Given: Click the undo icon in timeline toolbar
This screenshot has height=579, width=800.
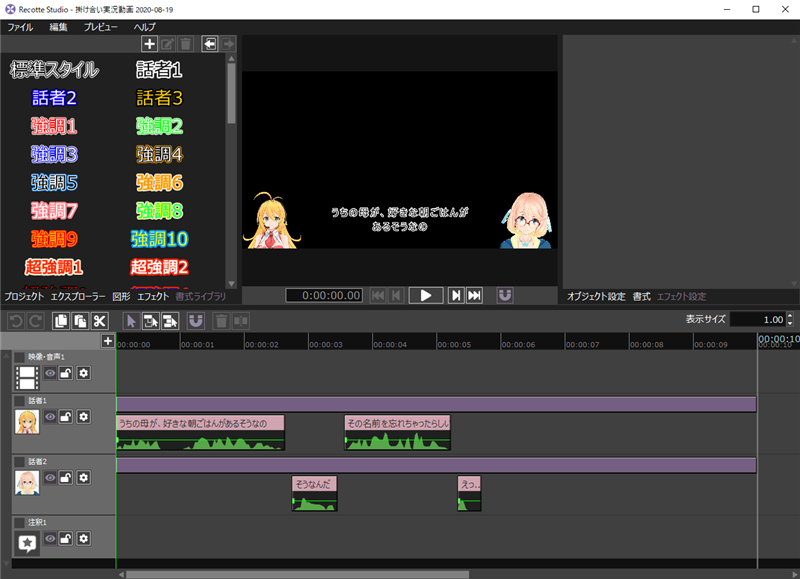Looking at the screenshot, I should pos(16,321).
